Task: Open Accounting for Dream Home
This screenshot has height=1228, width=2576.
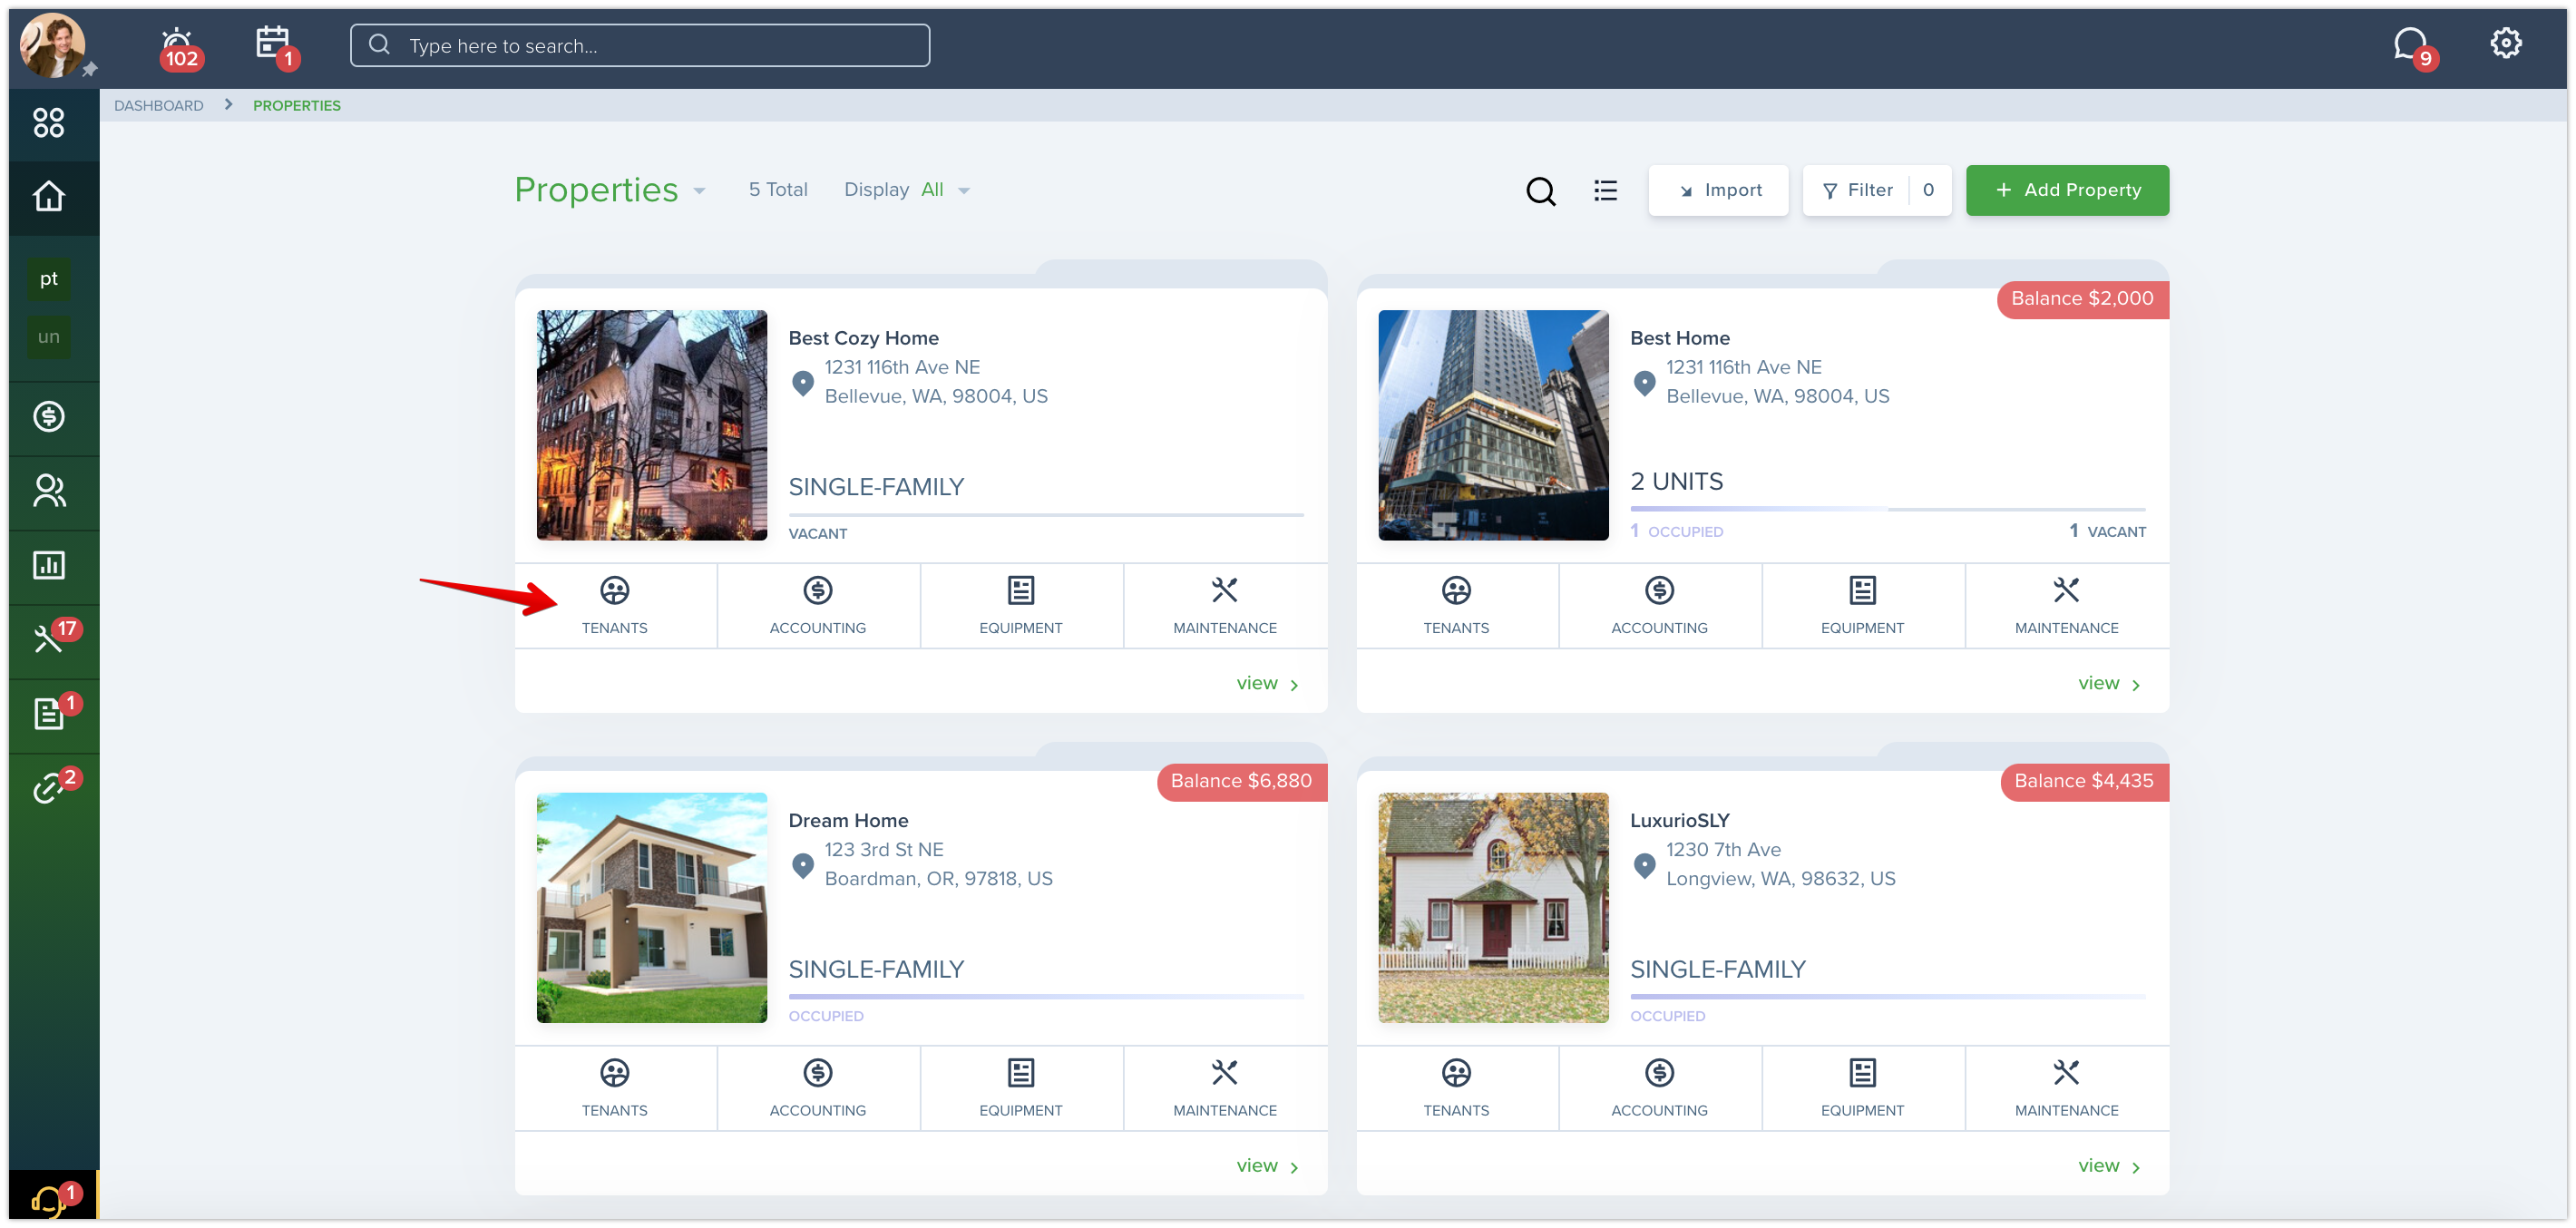Action: (817, 1089)
